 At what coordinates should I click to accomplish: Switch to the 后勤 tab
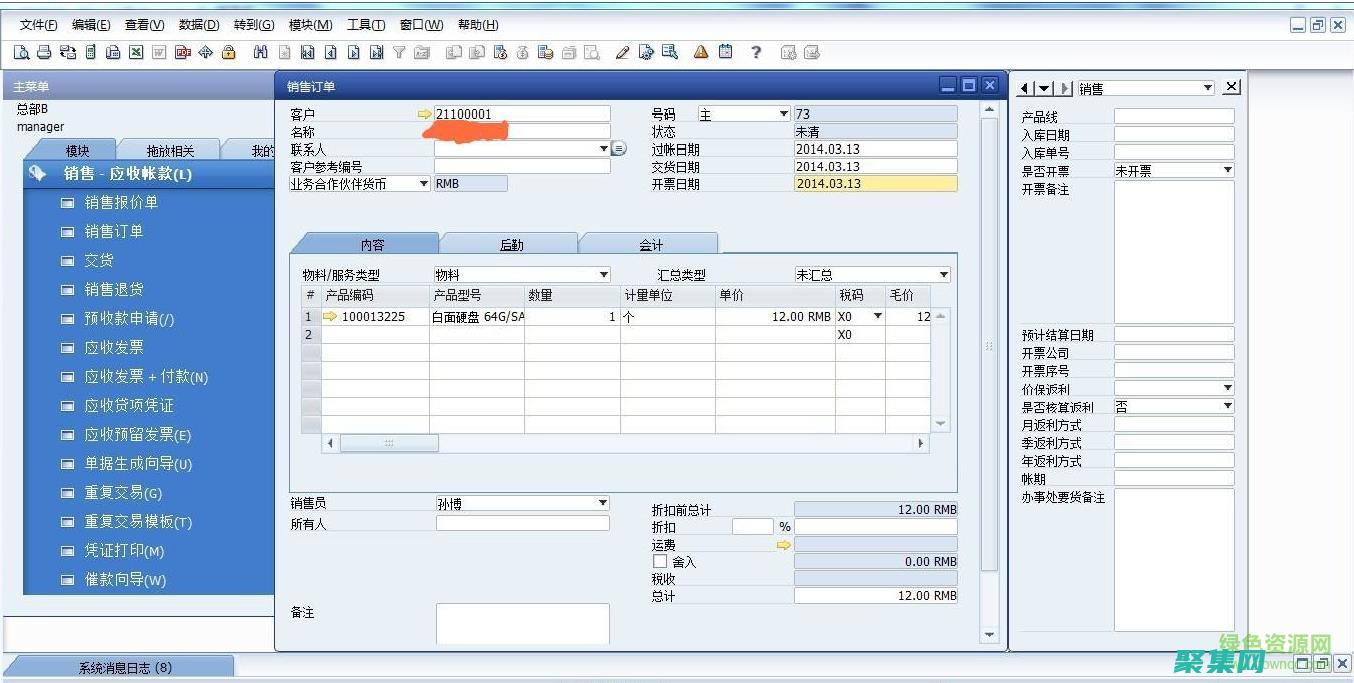[511, 242]
